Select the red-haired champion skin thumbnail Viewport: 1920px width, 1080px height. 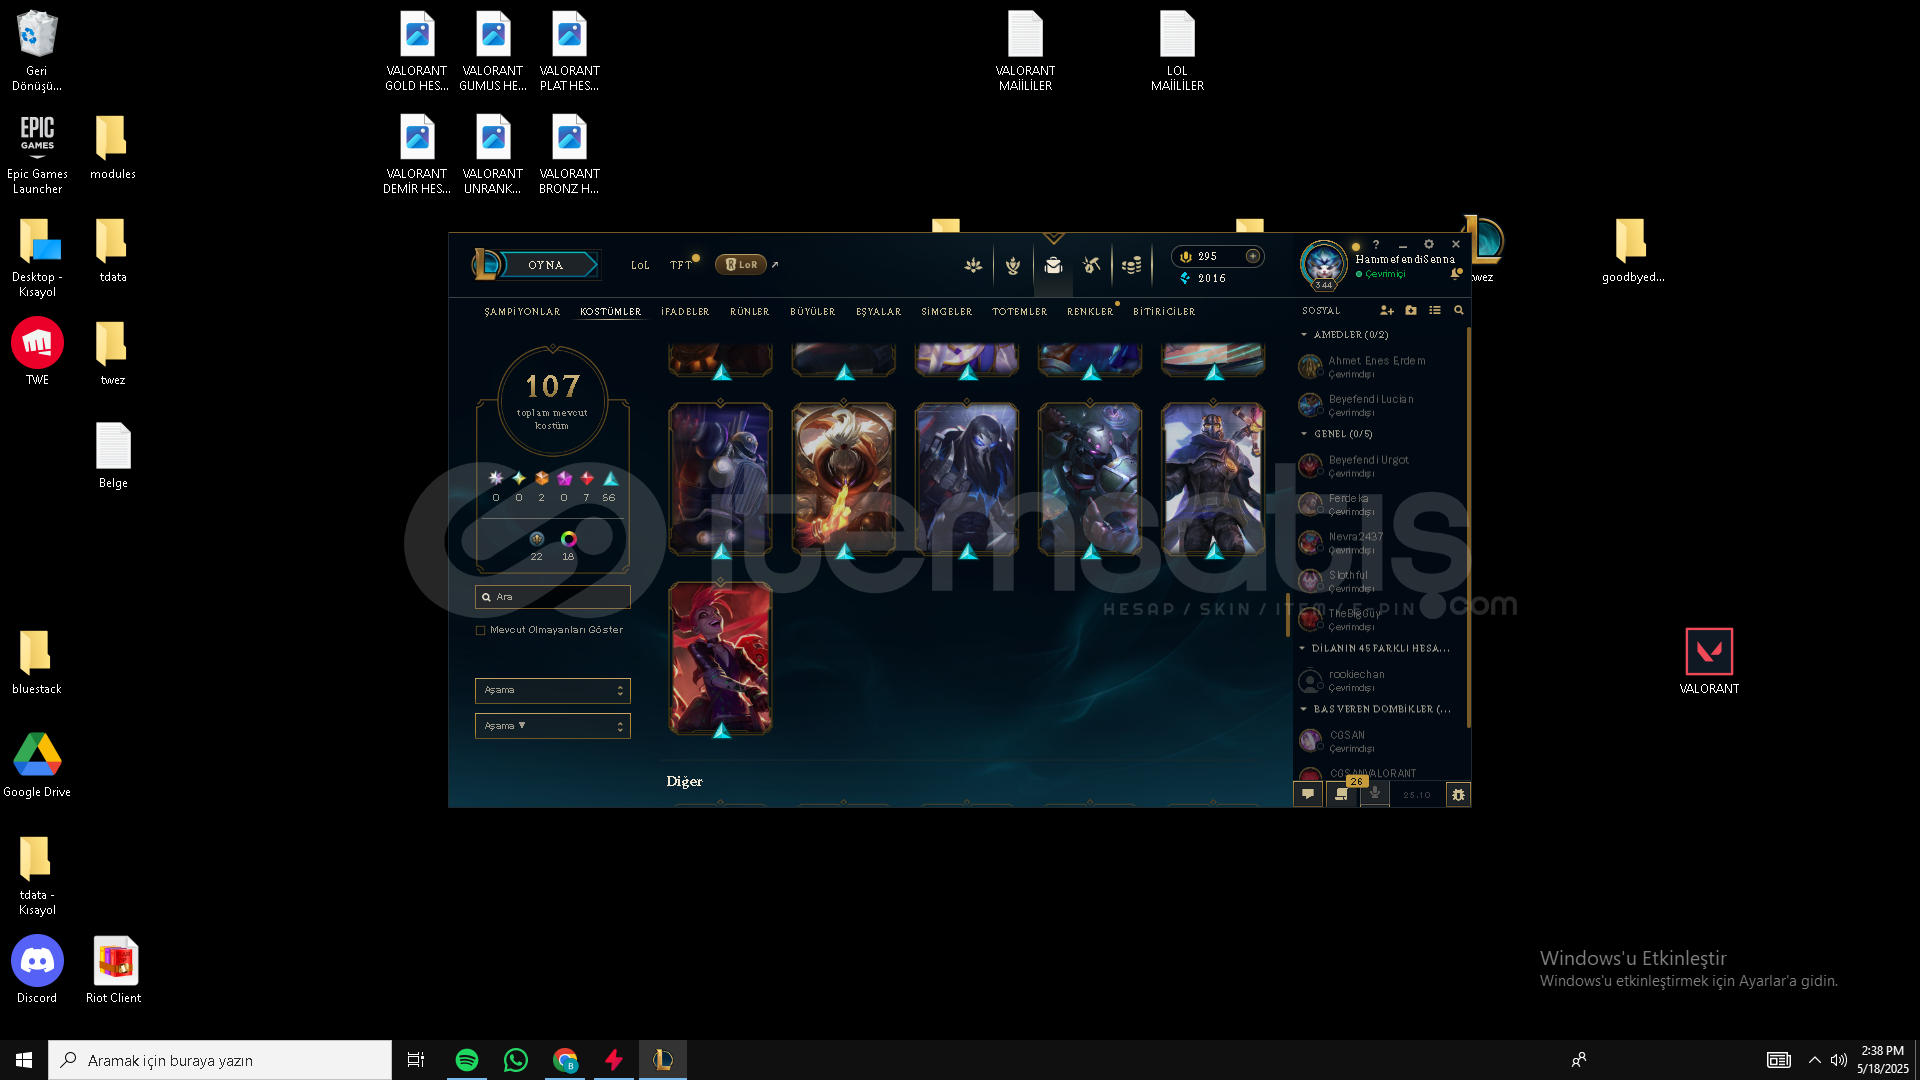pyautogui.click(x=720, y=659)
